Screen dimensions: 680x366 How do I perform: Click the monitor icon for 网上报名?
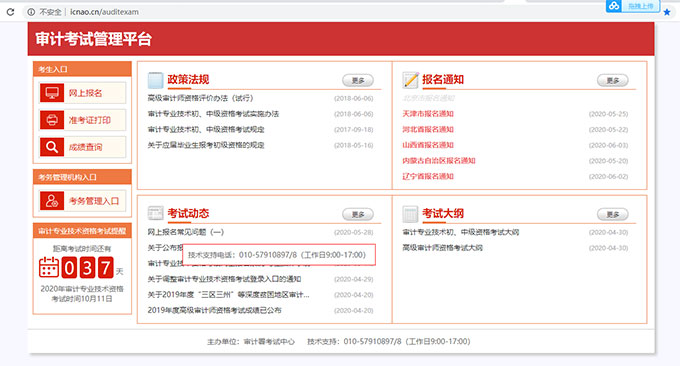pyautogui.click(x=52, y=93)
